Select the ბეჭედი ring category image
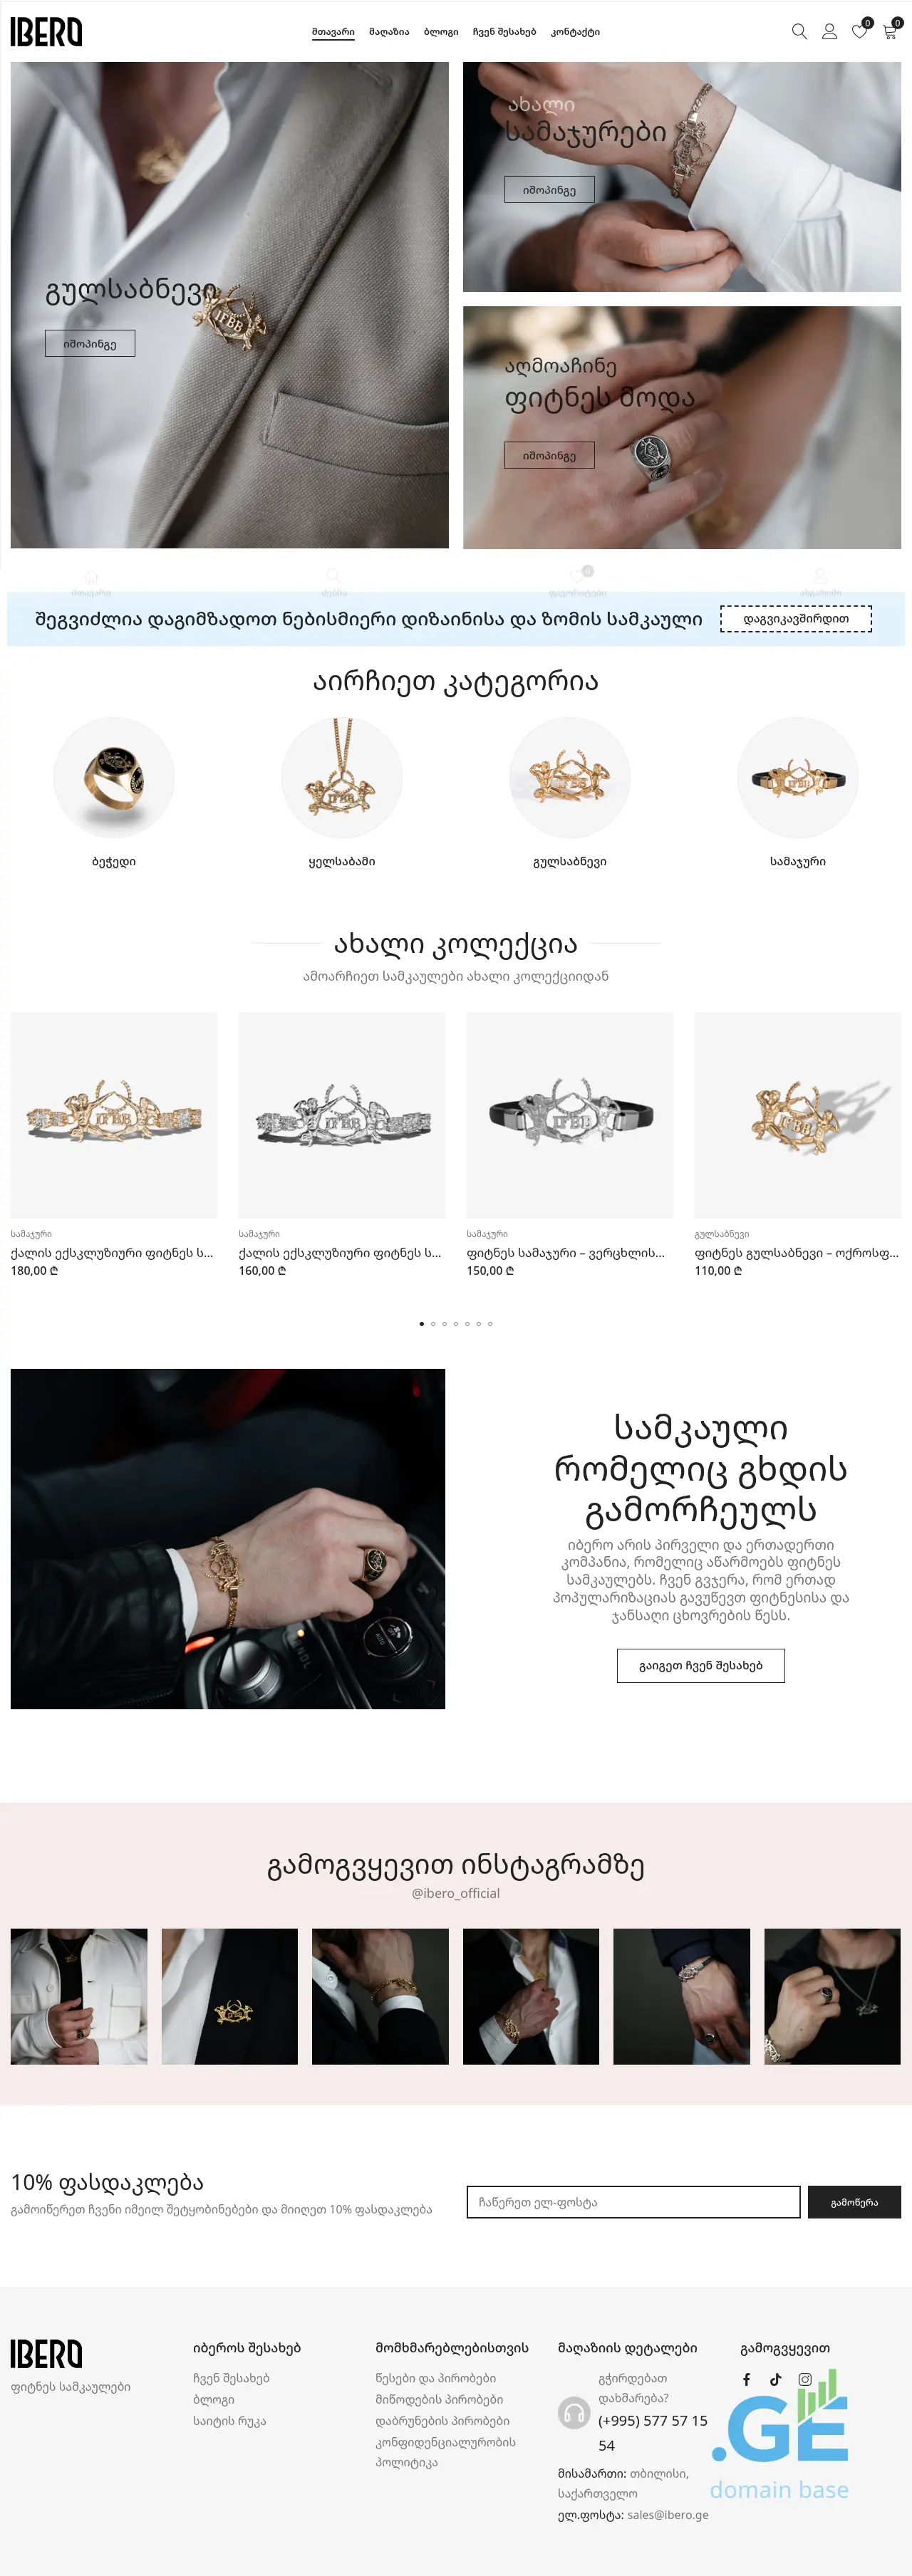The width and height of the screenshot is (912, 2576). click(114, 777)
